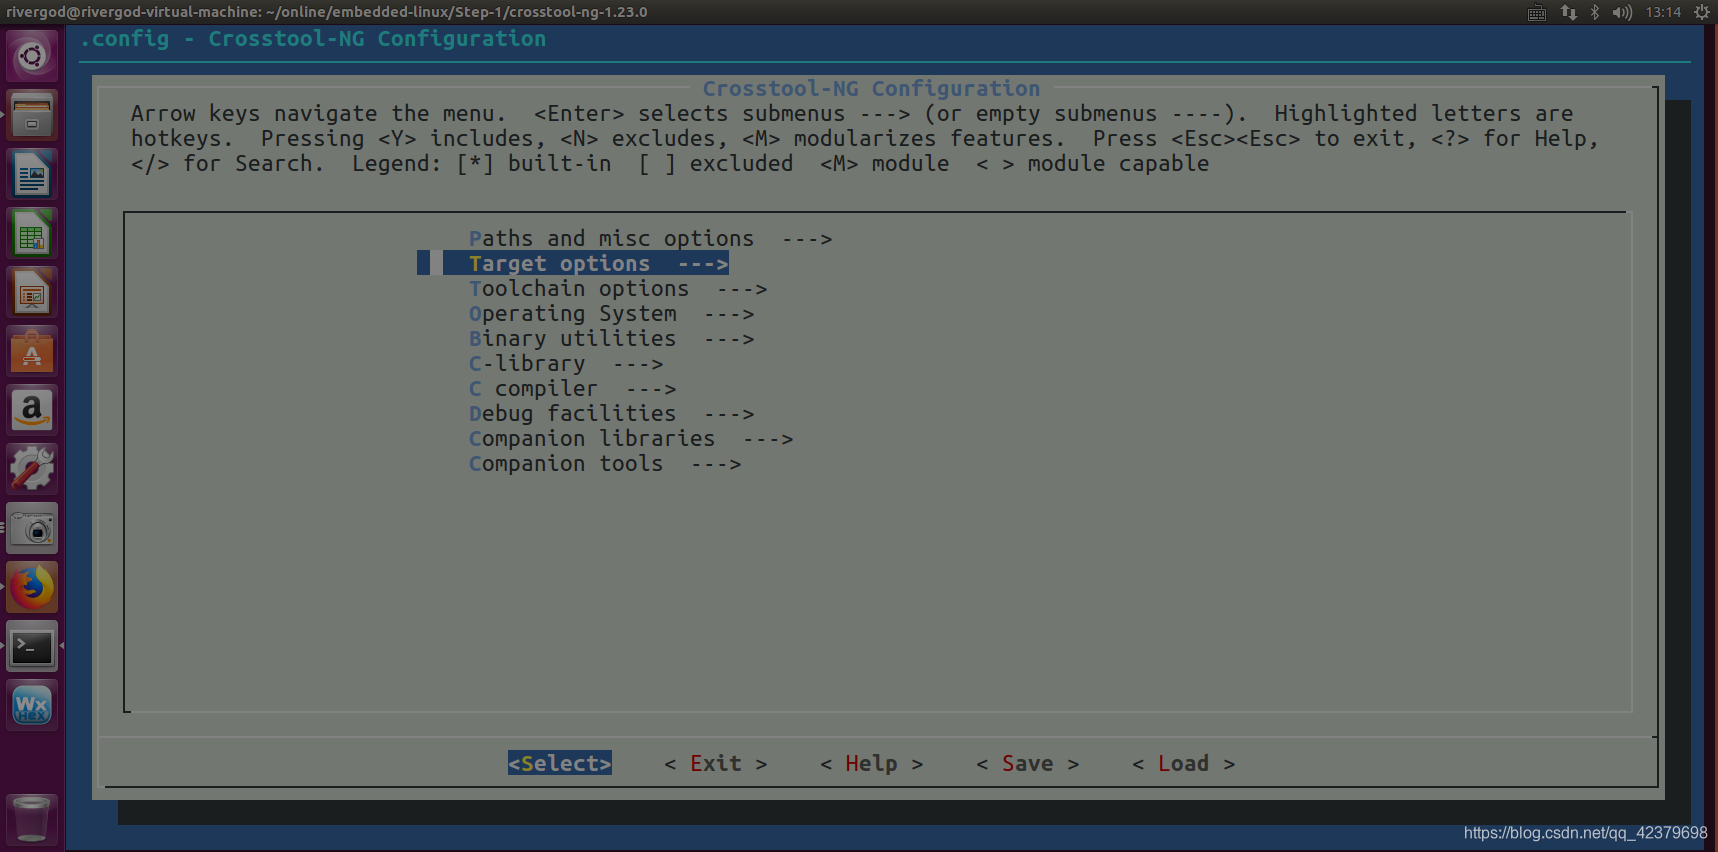Open Operating System submenu
1718x852 pixels.
611,314
